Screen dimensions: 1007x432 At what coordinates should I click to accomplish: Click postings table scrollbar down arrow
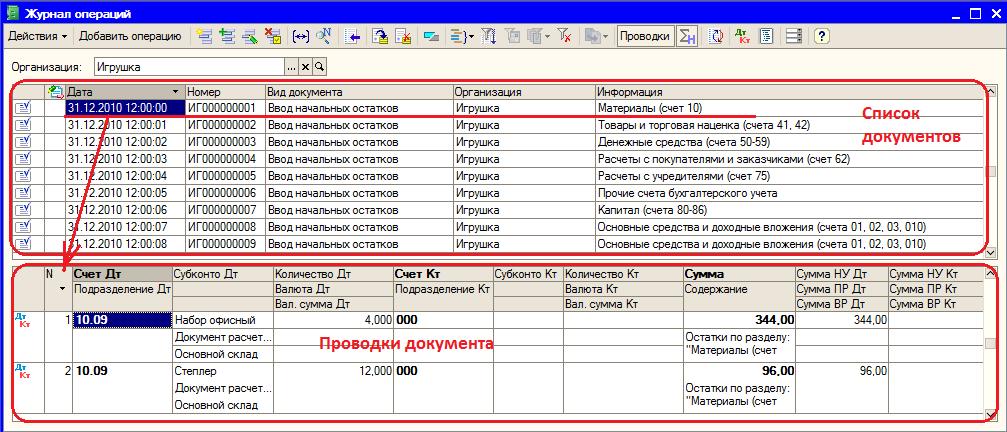pyautogui.click(x=991, y=416)
